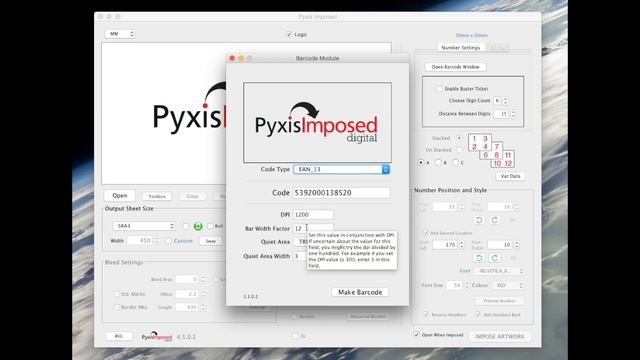Click the REG button at bottom left
Image resolution: width=640 pixels, height=360 pixels.
click(119, 336)
